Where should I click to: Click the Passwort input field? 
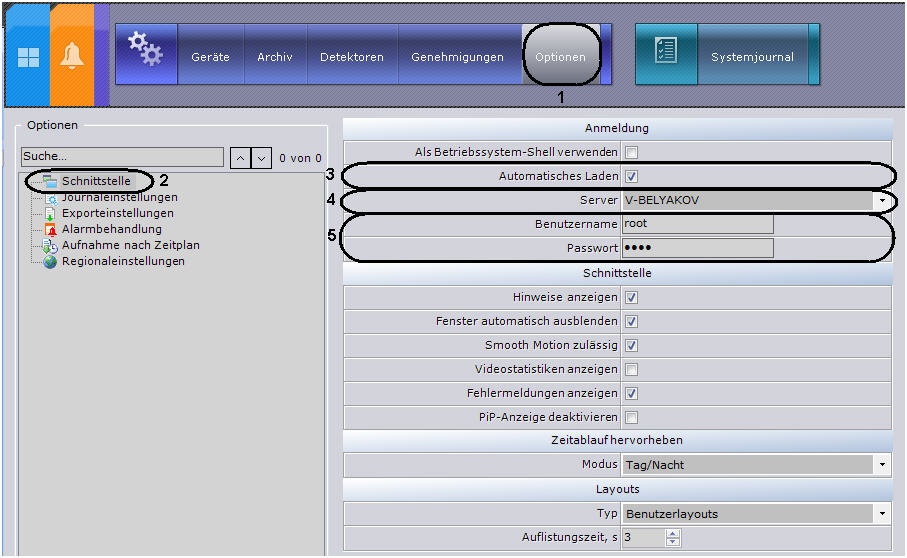pos(698,248)
